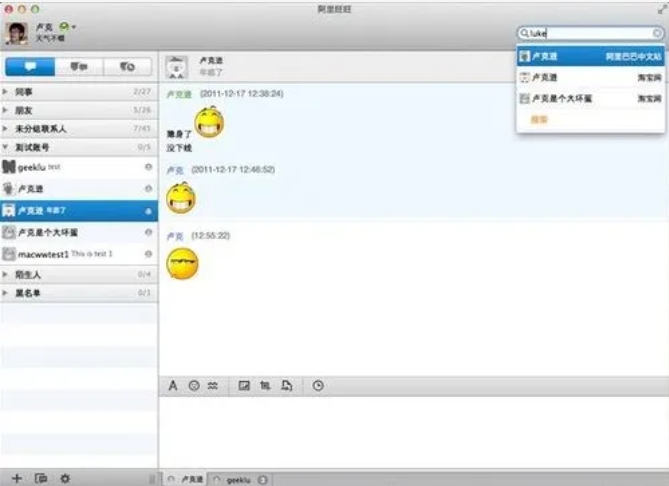Select search result 卢克进 from 淘宝网
Screen dimensions: 669x486
590,77
